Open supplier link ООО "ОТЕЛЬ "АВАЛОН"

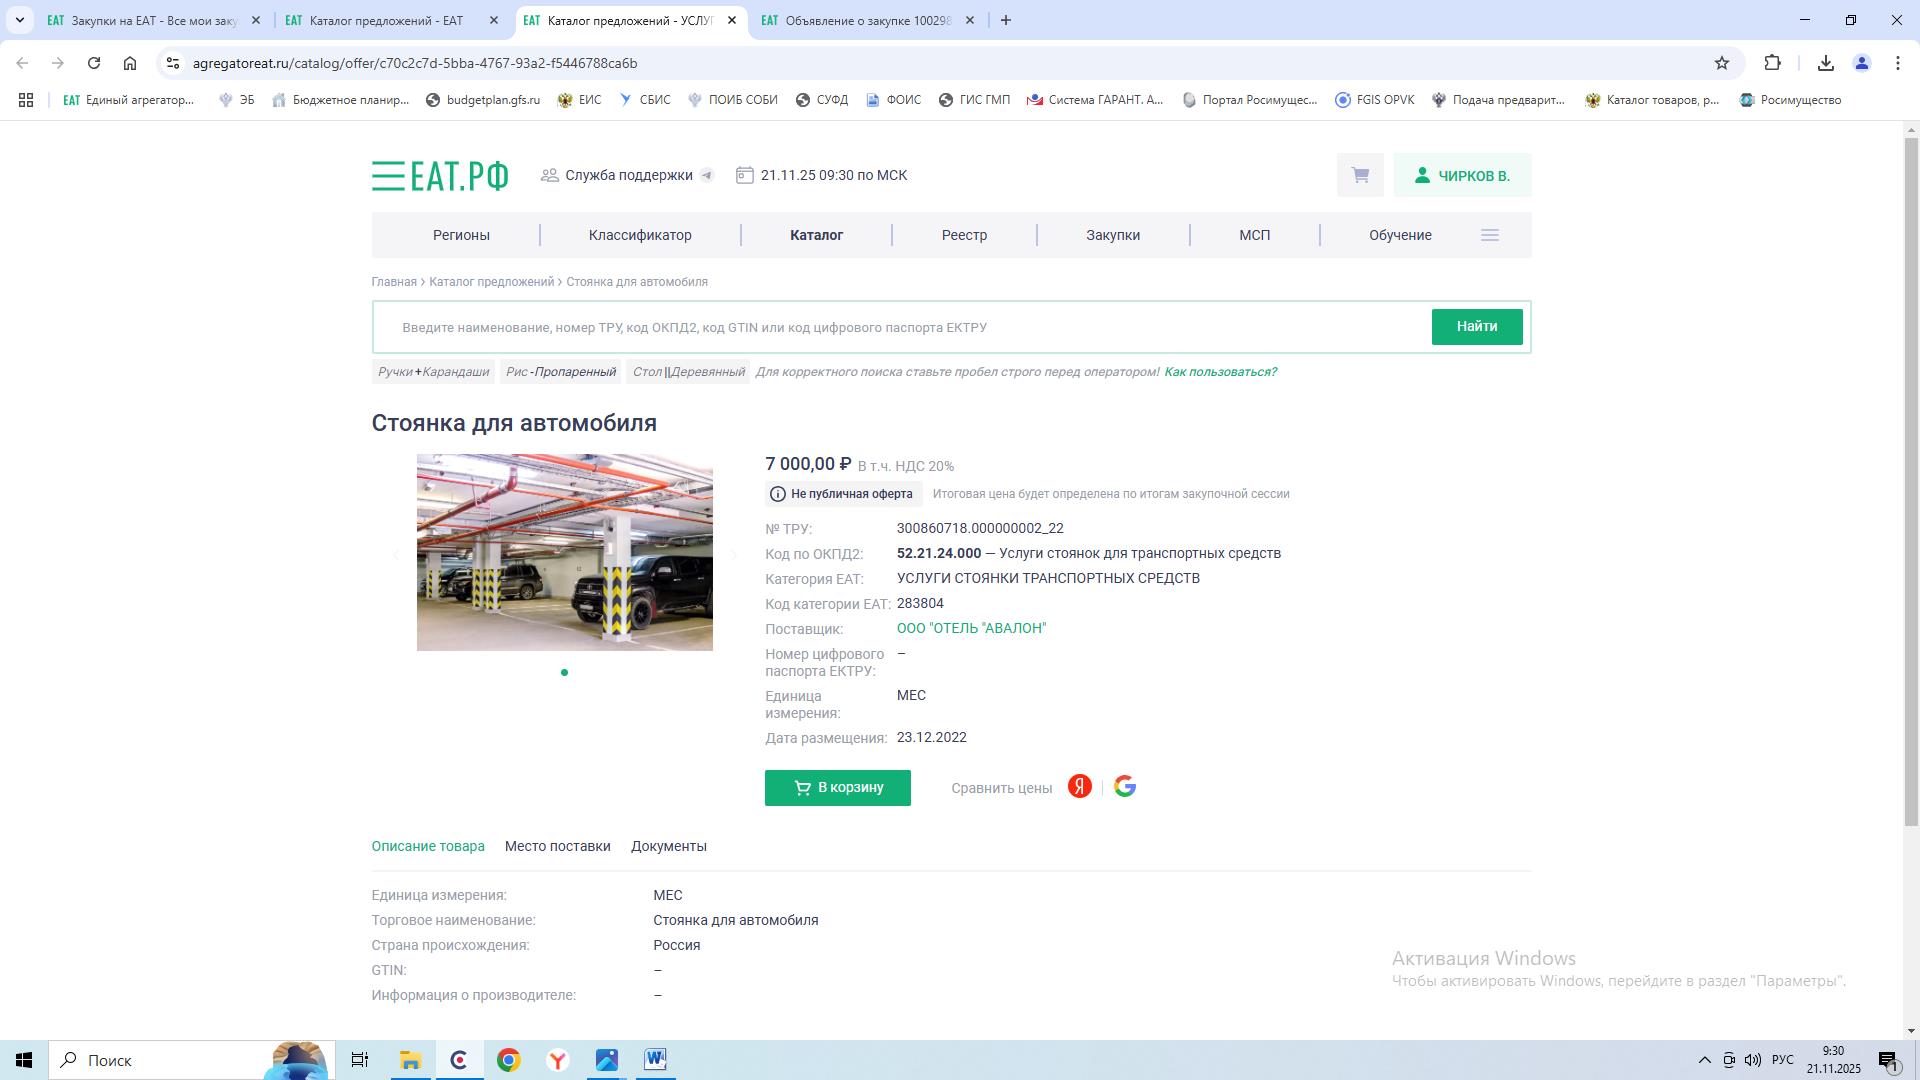[x=971, y=628]
